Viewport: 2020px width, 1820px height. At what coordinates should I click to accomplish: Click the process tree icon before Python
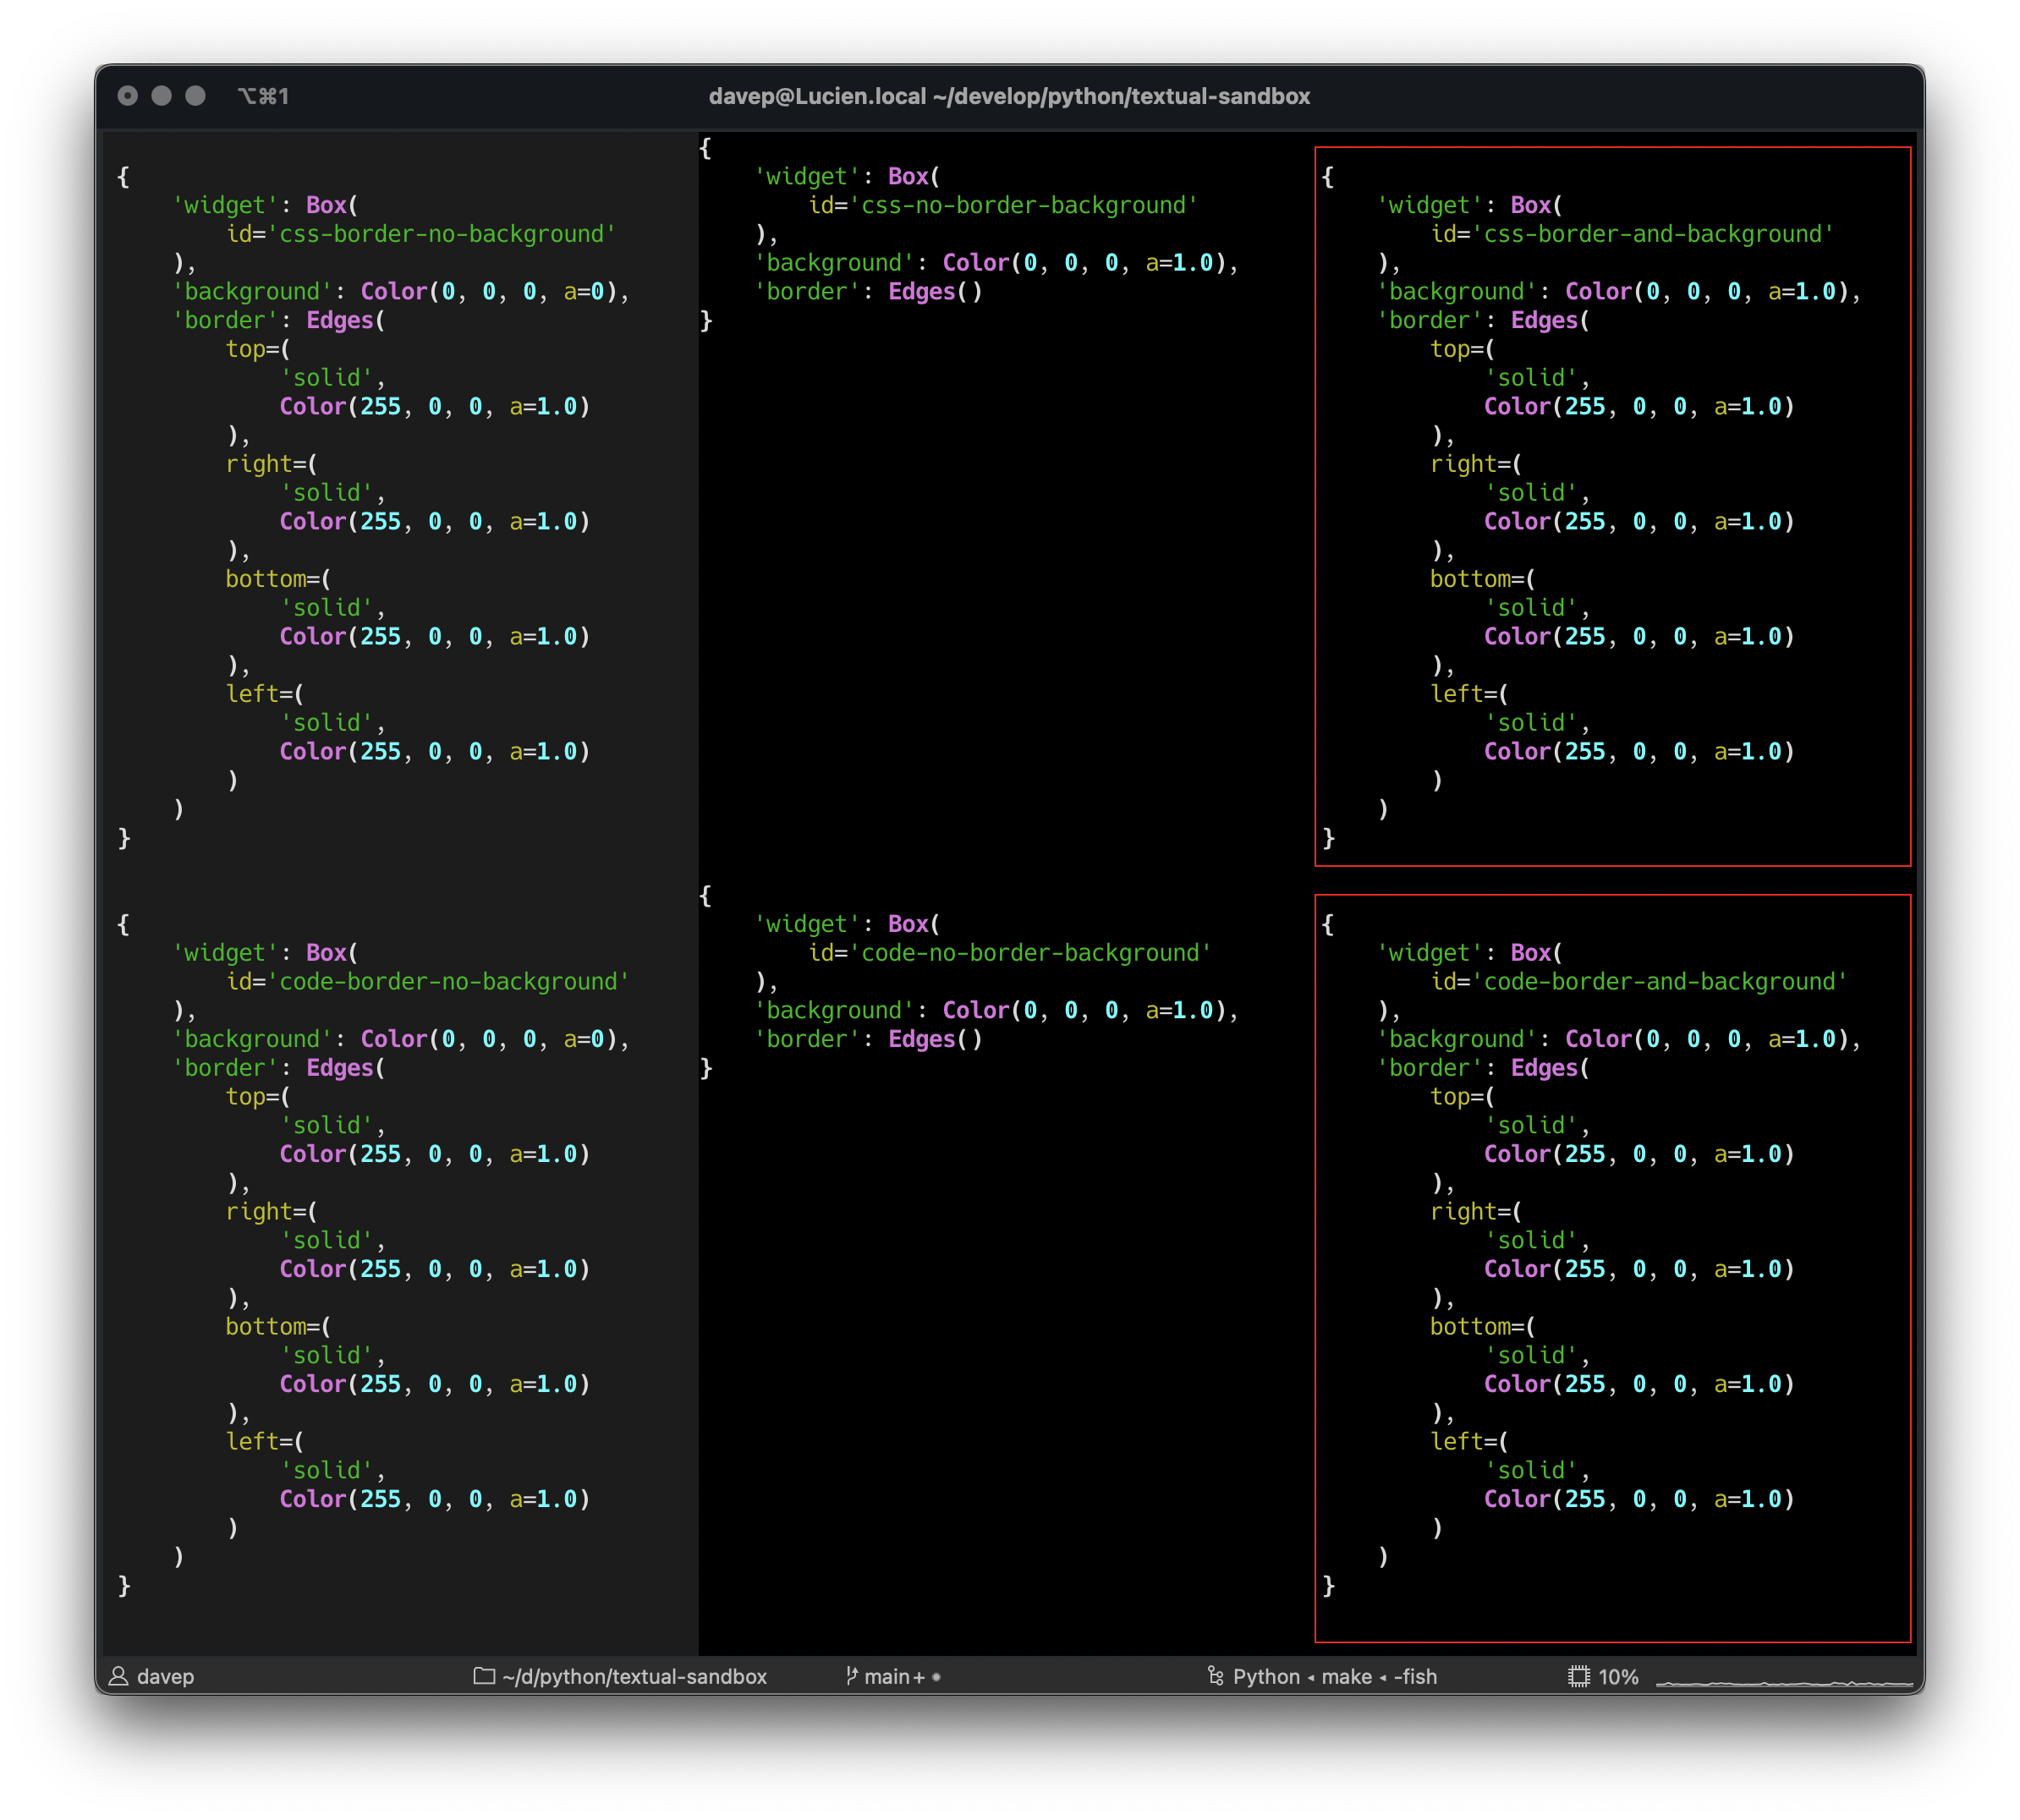(x=1215, y=1676)
